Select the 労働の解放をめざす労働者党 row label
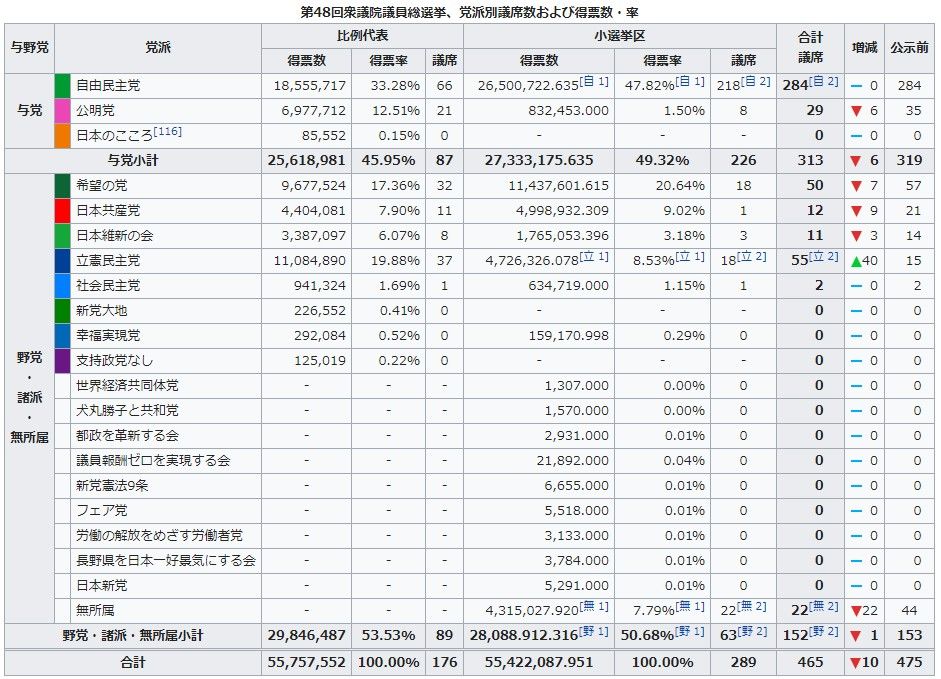The width and height of the screenshot is (941, 679). pyautogui.click(x=158, y=536)
